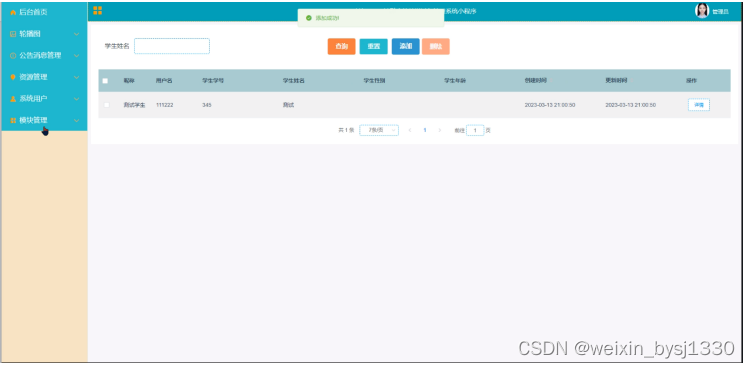This screenshot has width=750, height=368.
Task: Focus the go-to-page number input
Action: 475,130
